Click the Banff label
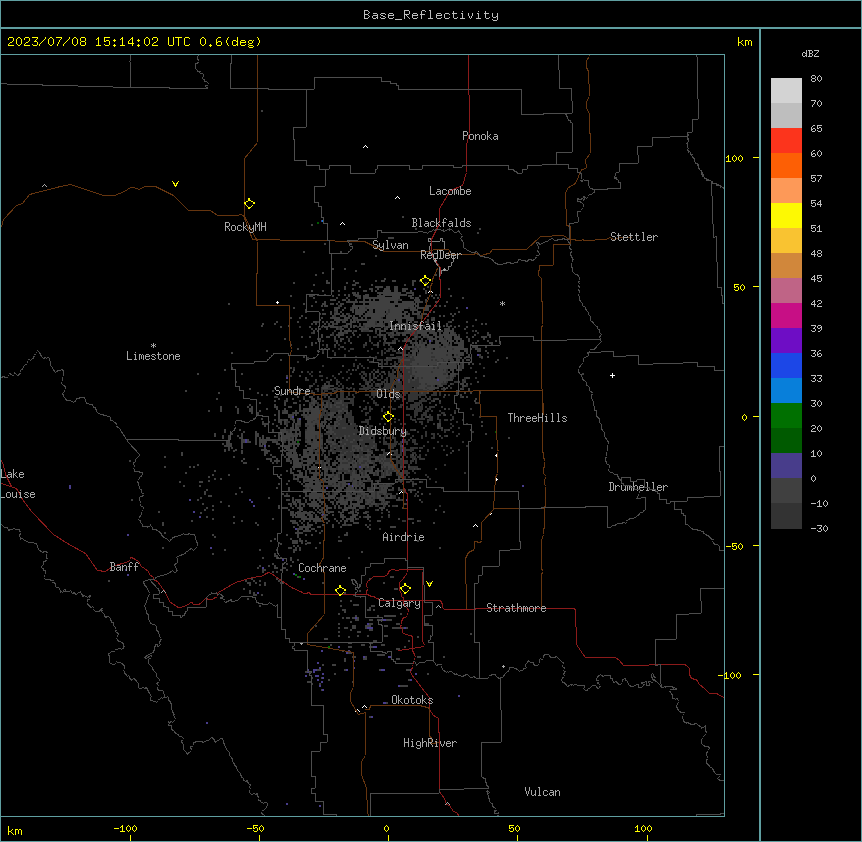Viewport: 862px width, 842px height. click(x=124, y=567)
